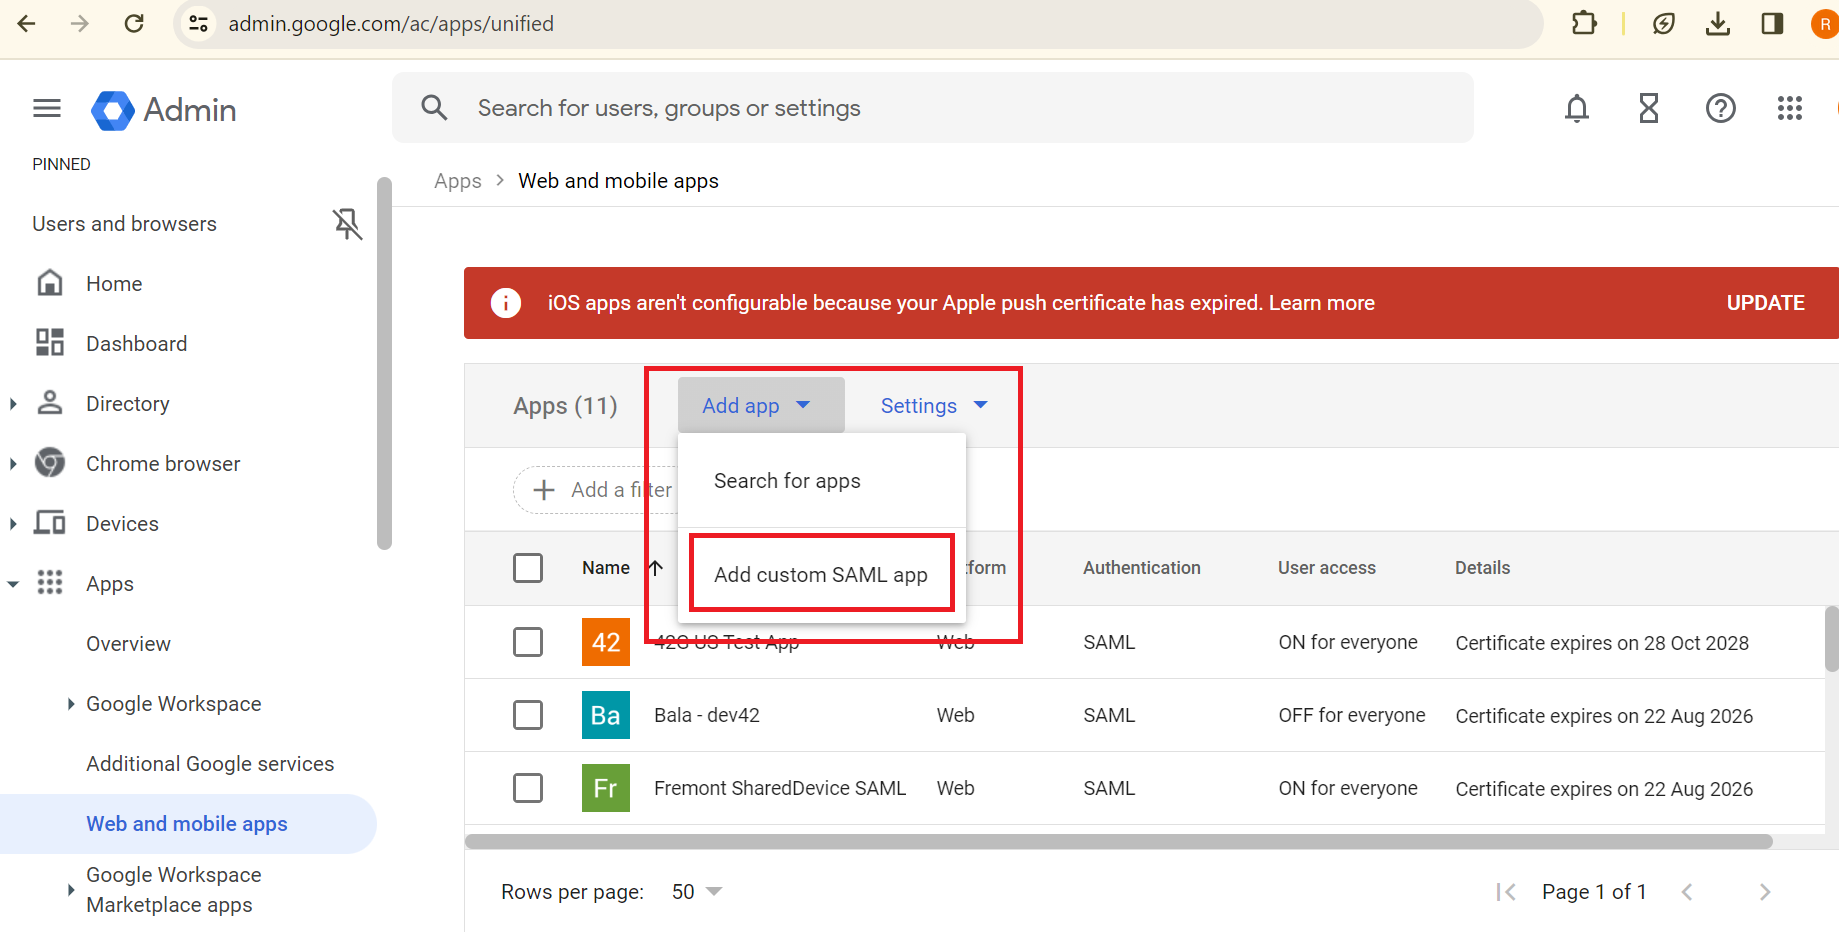Image resolution: width=1839 pixels, height=932 pixels.
Task: Click the Google Admin logo
Action: pyautogui.click(x=163, y=110)
